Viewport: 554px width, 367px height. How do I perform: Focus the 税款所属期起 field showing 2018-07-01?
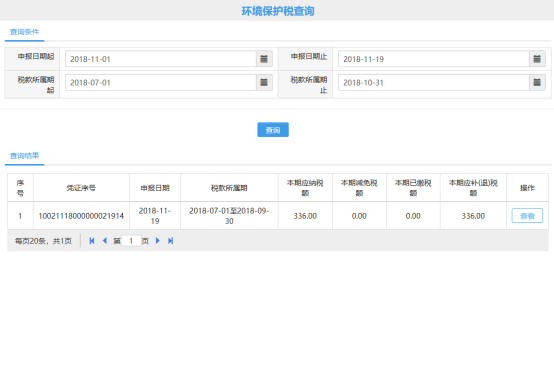coord(161,83)
